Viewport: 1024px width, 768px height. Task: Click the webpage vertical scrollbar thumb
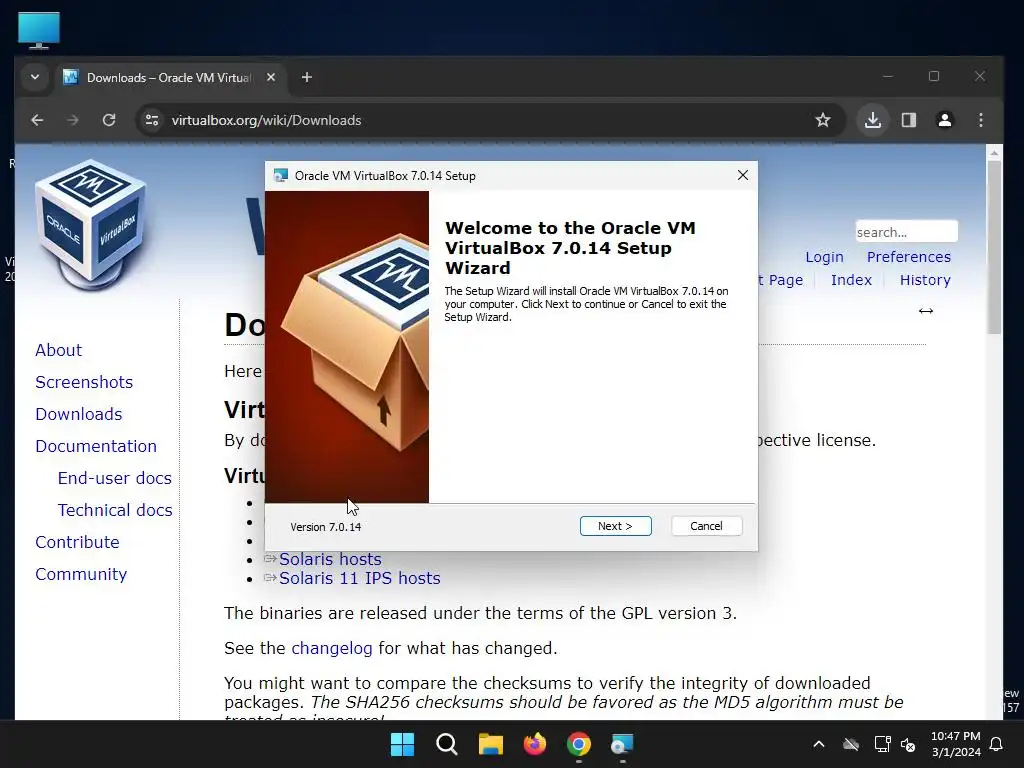(x=994, y=247)
